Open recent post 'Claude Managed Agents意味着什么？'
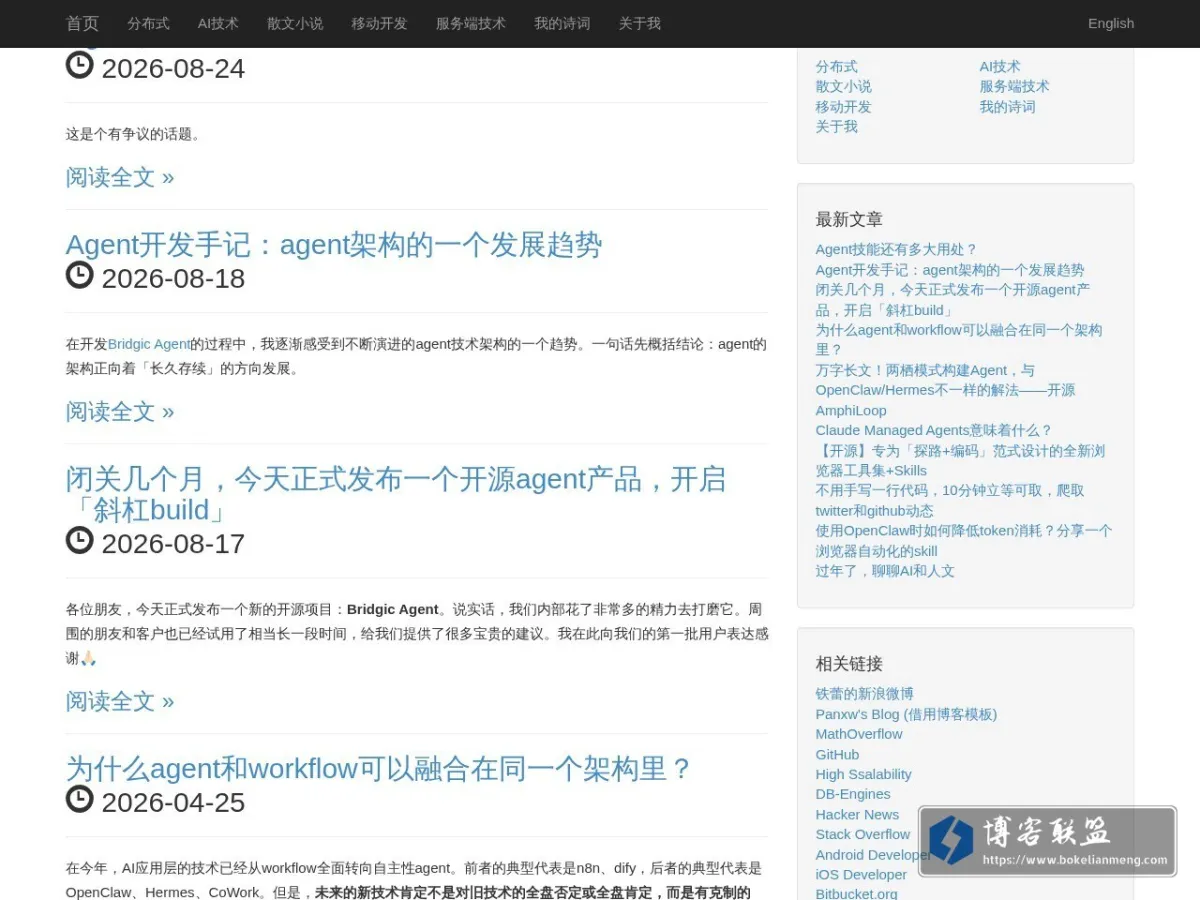Viewport: 1200px width, 900px height. tap(934, 430)
